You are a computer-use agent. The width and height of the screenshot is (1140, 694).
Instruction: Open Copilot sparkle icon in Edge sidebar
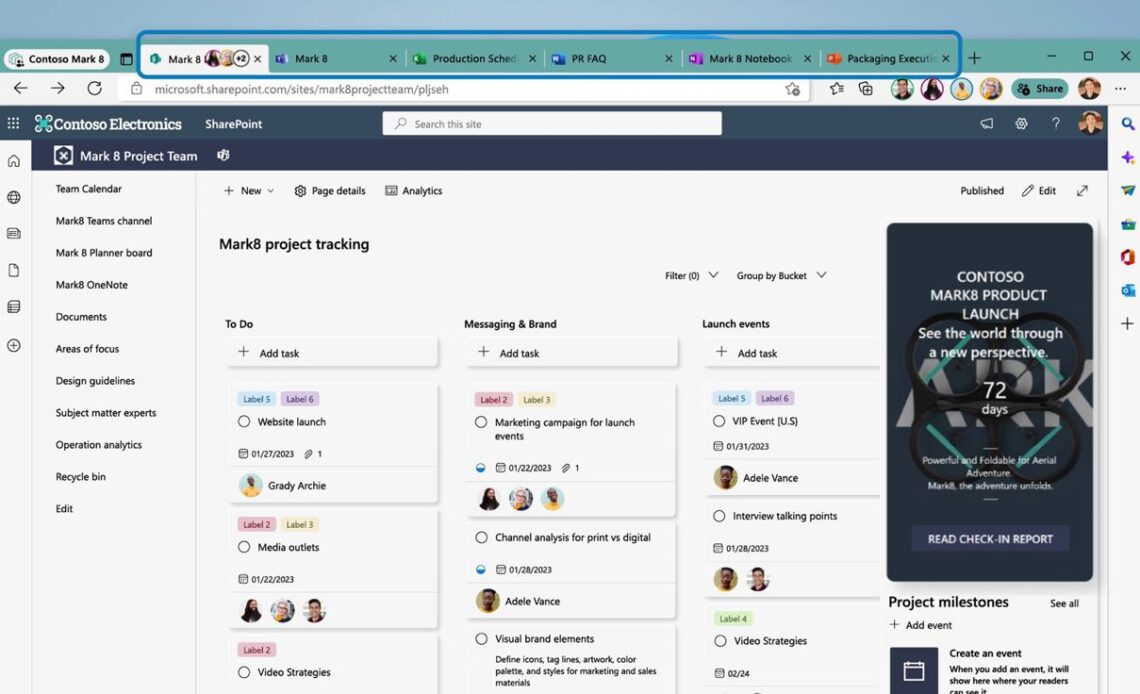(x=1127, y=157)
